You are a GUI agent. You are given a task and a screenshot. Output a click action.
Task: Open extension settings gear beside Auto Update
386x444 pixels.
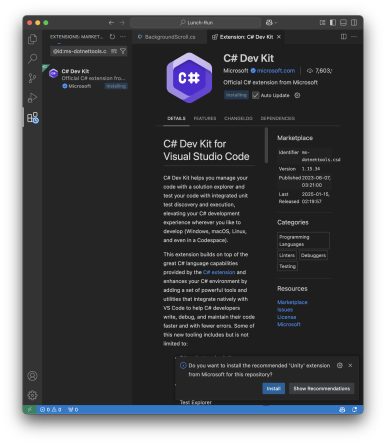[297, 95]
